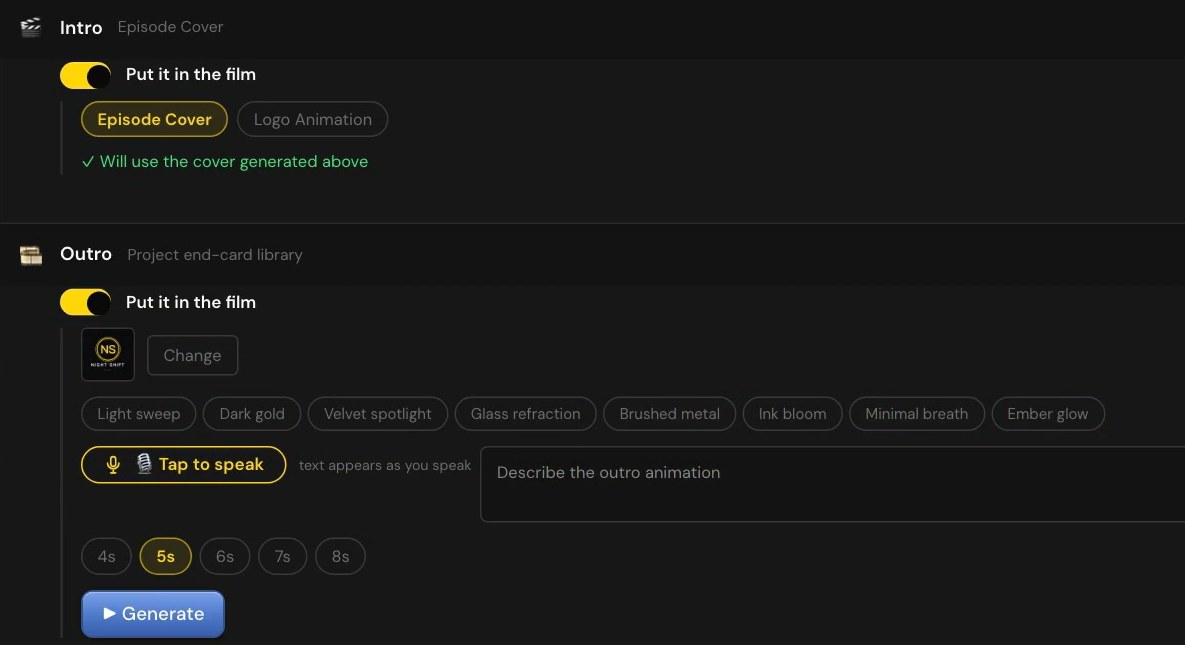The height and width of the screenshot is (645, 1185).
Task: Choose the Light sweep preset
Action: click(139, 414)
